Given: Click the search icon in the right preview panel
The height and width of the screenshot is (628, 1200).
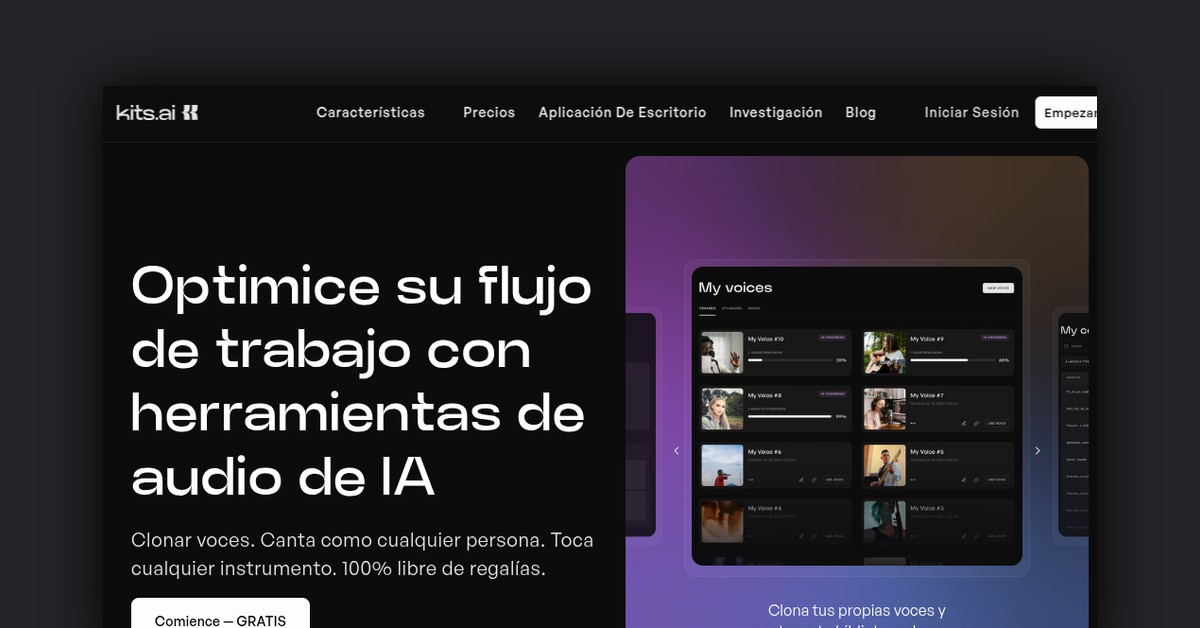Looking at the screenshot, I should tap(1066, 346).
